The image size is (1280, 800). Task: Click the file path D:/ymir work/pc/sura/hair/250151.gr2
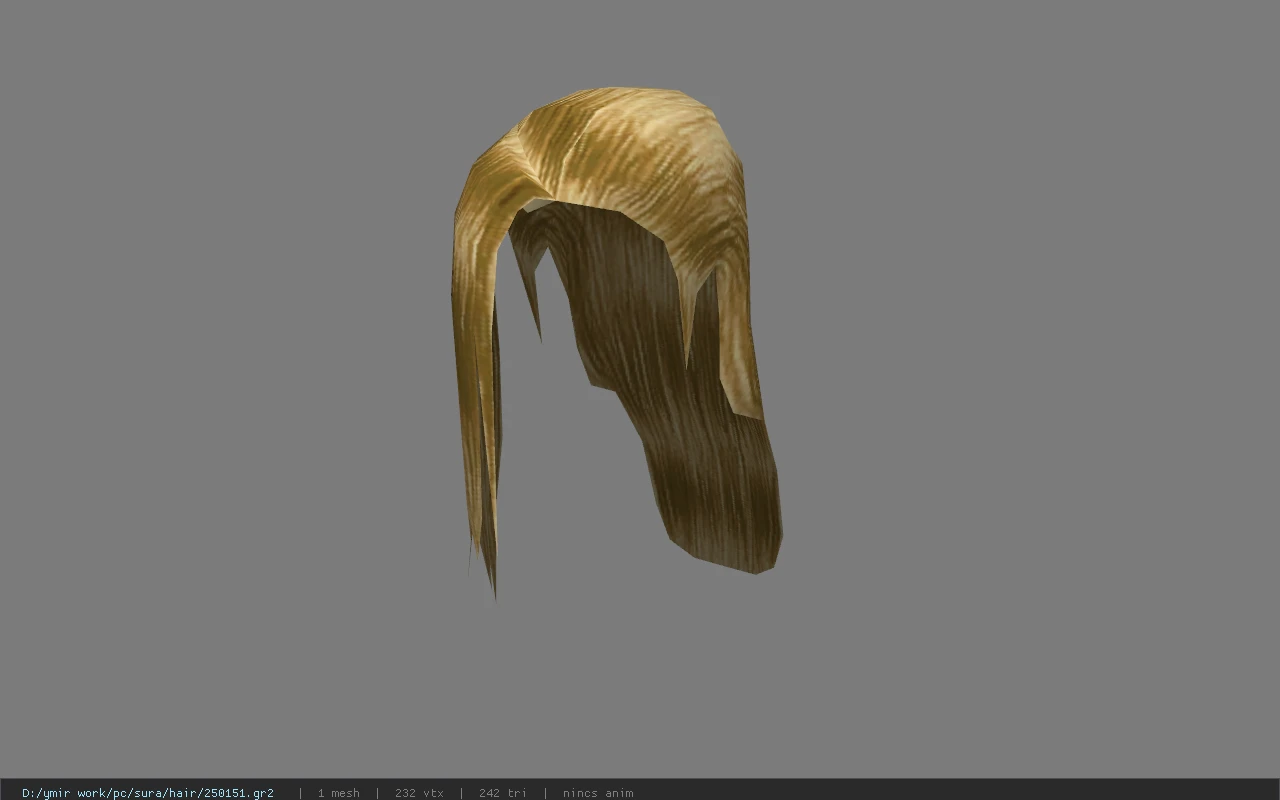click(148, 793)
